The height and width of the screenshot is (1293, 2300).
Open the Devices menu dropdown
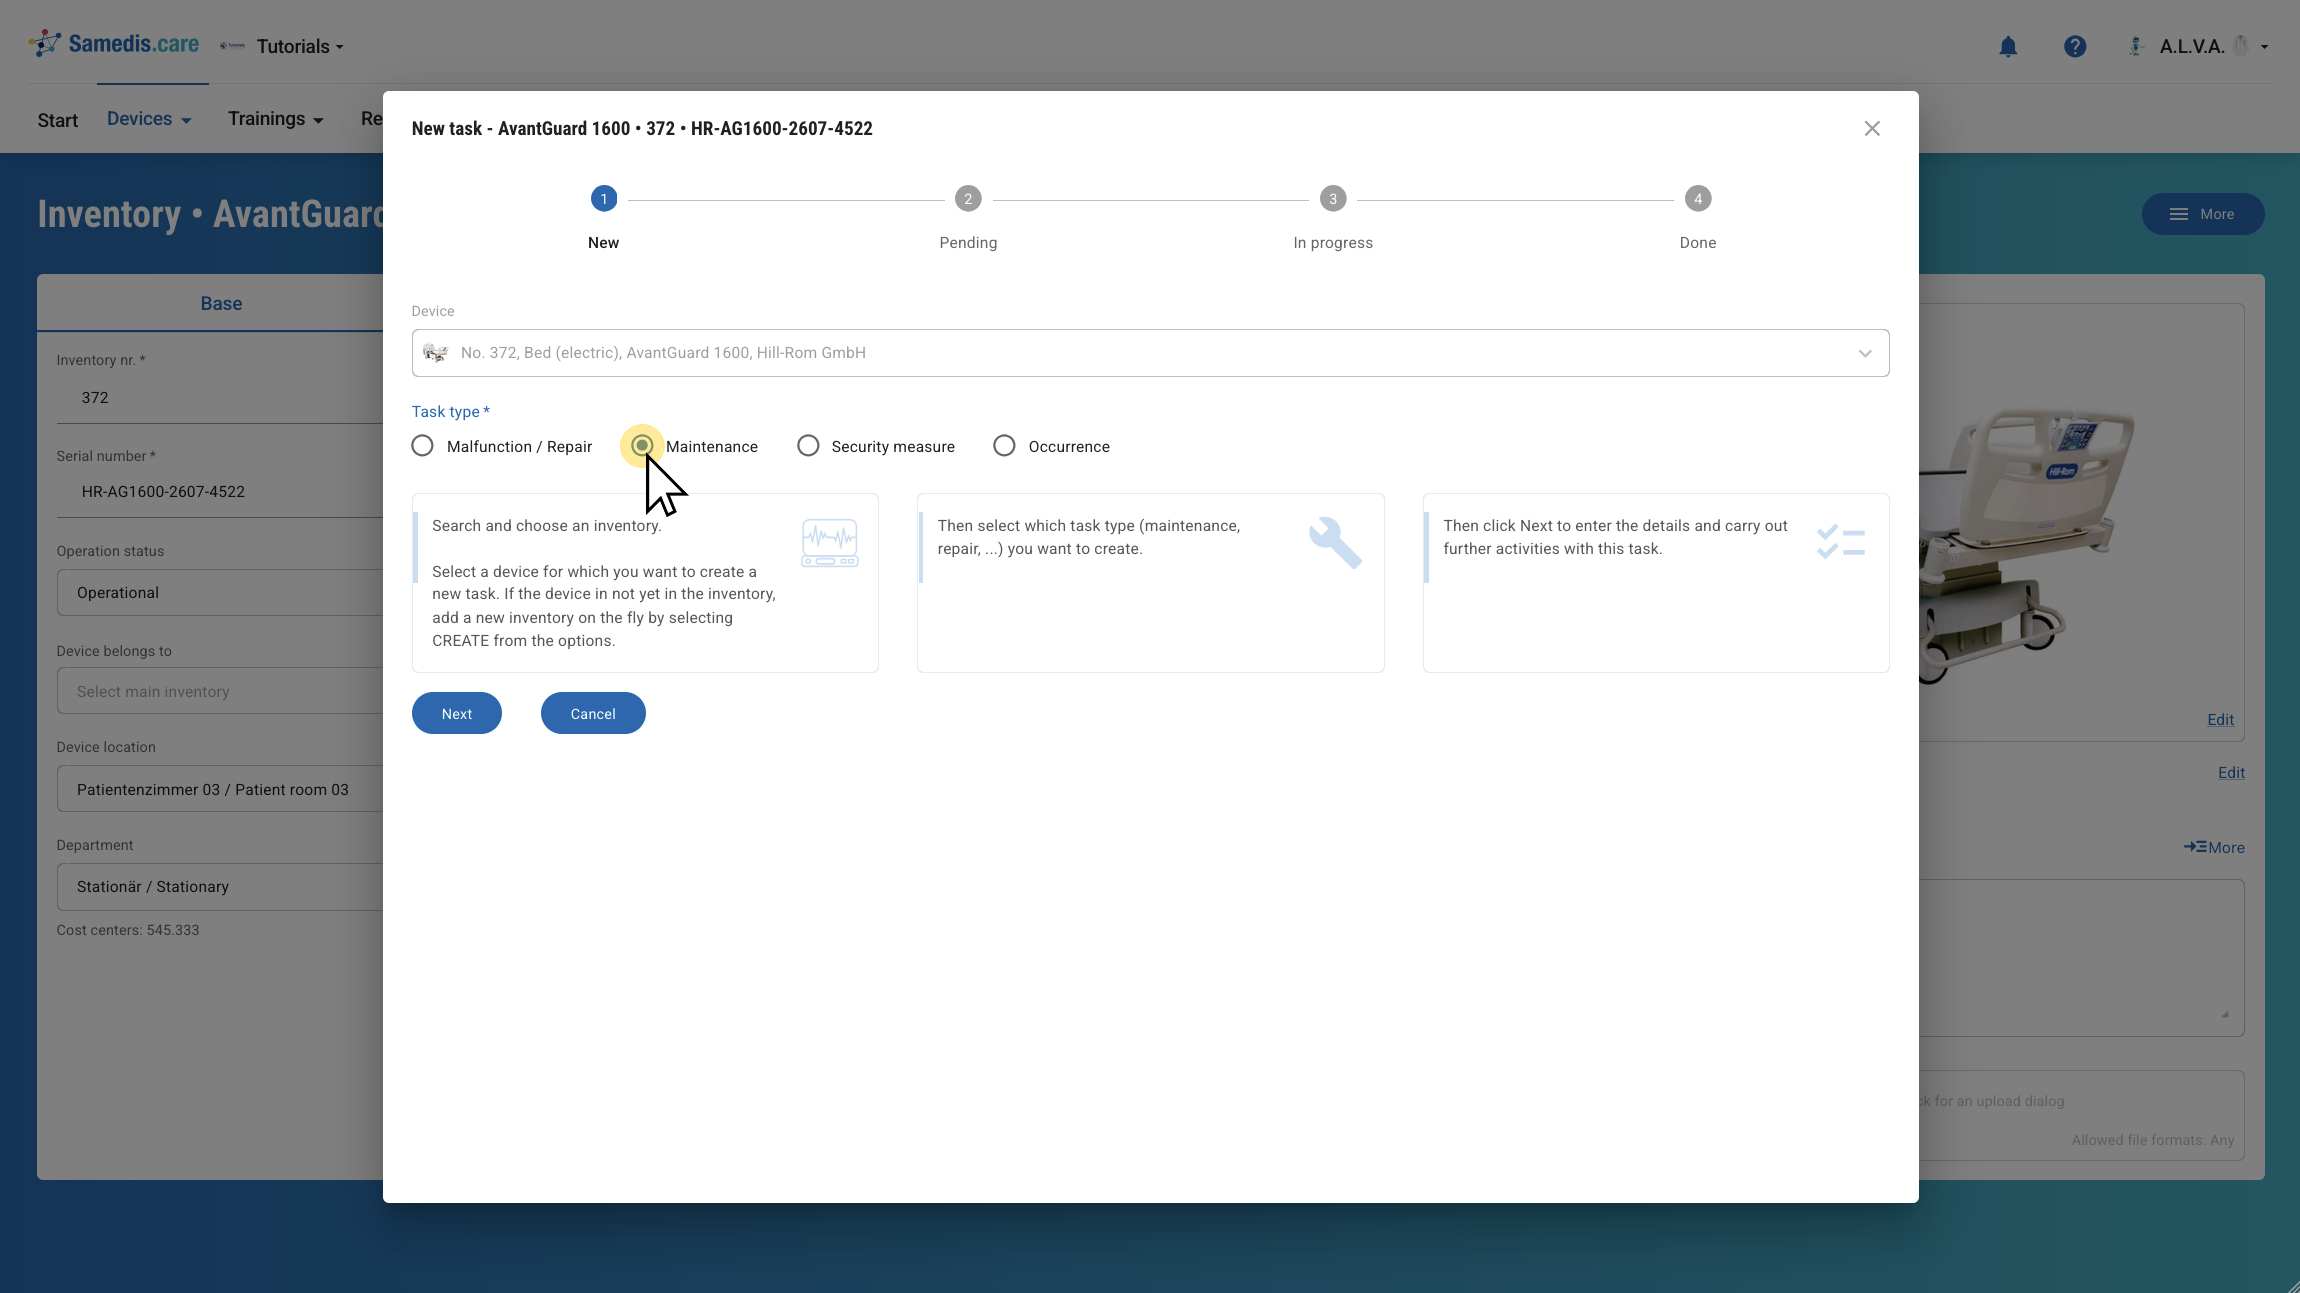(149, 119)
